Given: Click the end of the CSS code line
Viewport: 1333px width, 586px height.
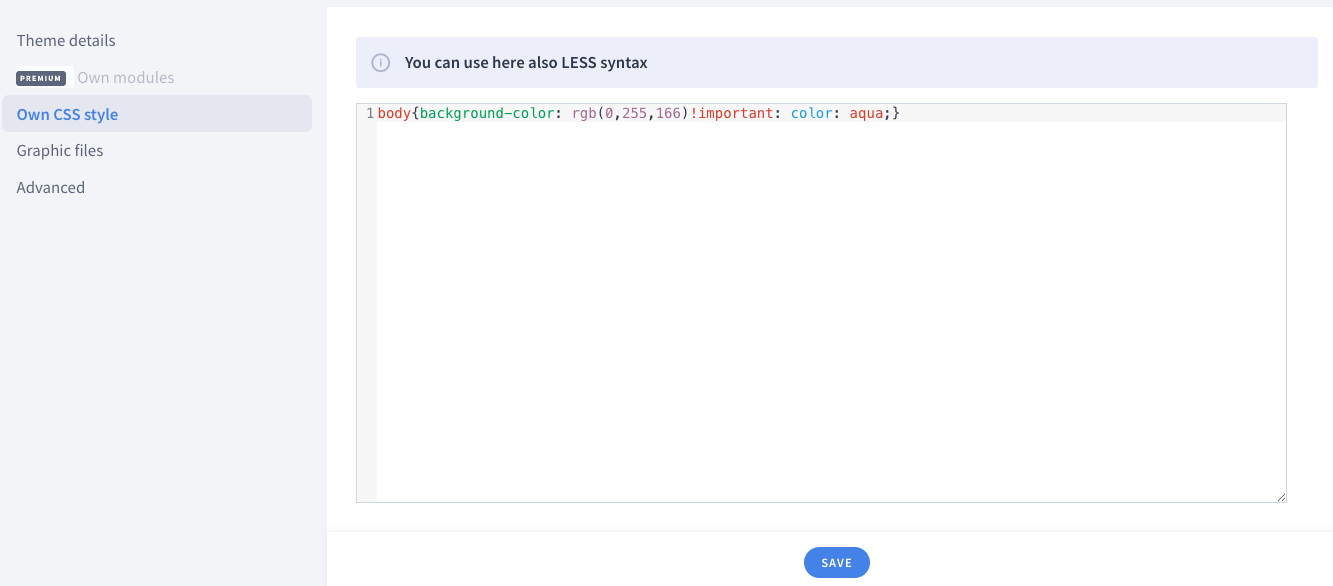Looking at the screenshot, I should 898,113.
